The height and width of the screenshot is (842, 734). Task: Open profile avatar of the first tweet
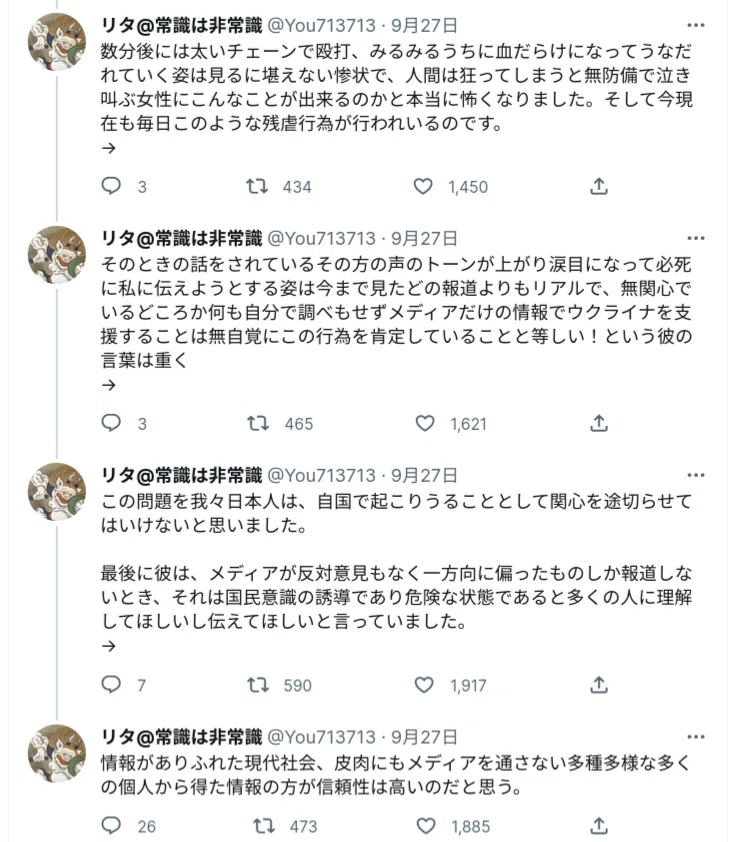(x=57, y=42)
